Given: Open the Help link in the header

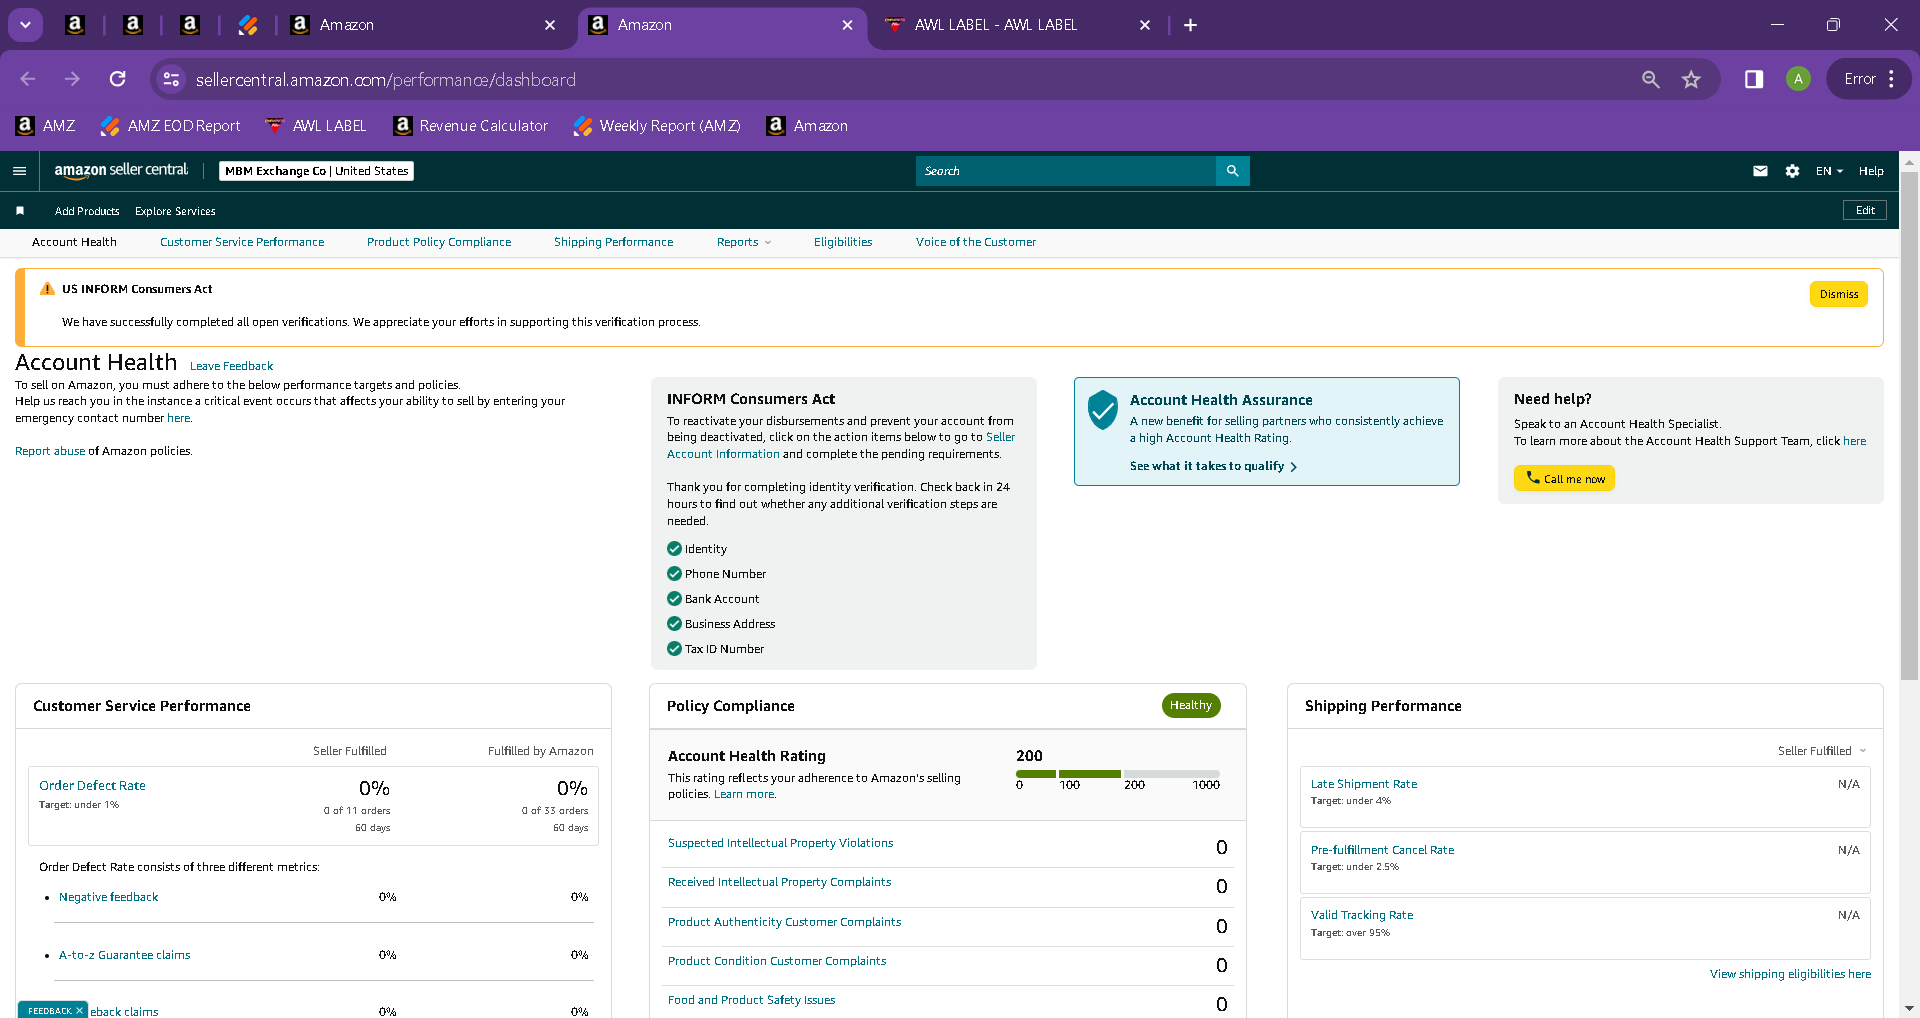Looking at the screenshot, I should [1871, 171].
